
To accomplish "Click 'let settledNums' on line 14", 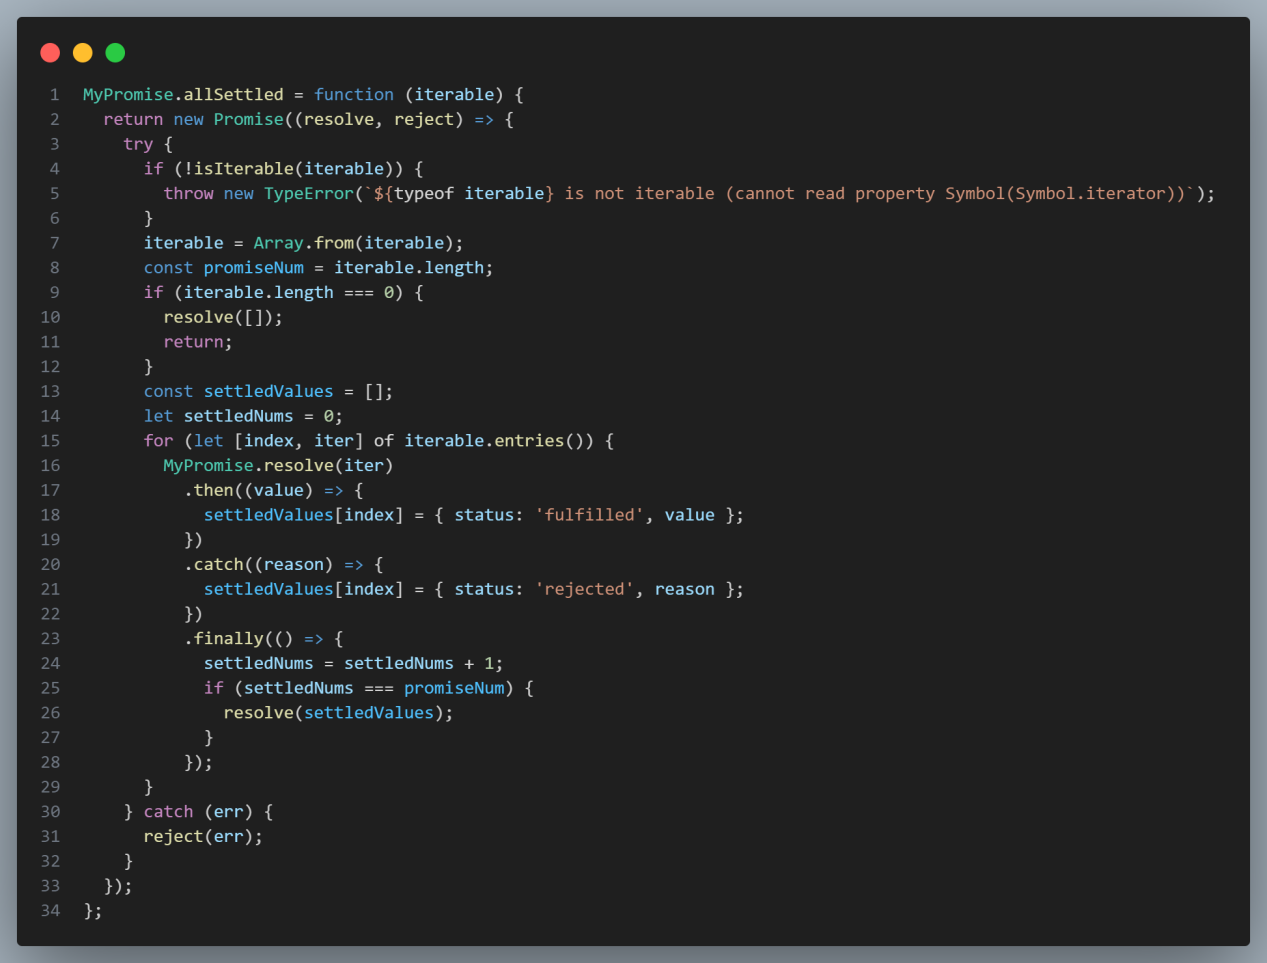I will (x=219, y=416).
